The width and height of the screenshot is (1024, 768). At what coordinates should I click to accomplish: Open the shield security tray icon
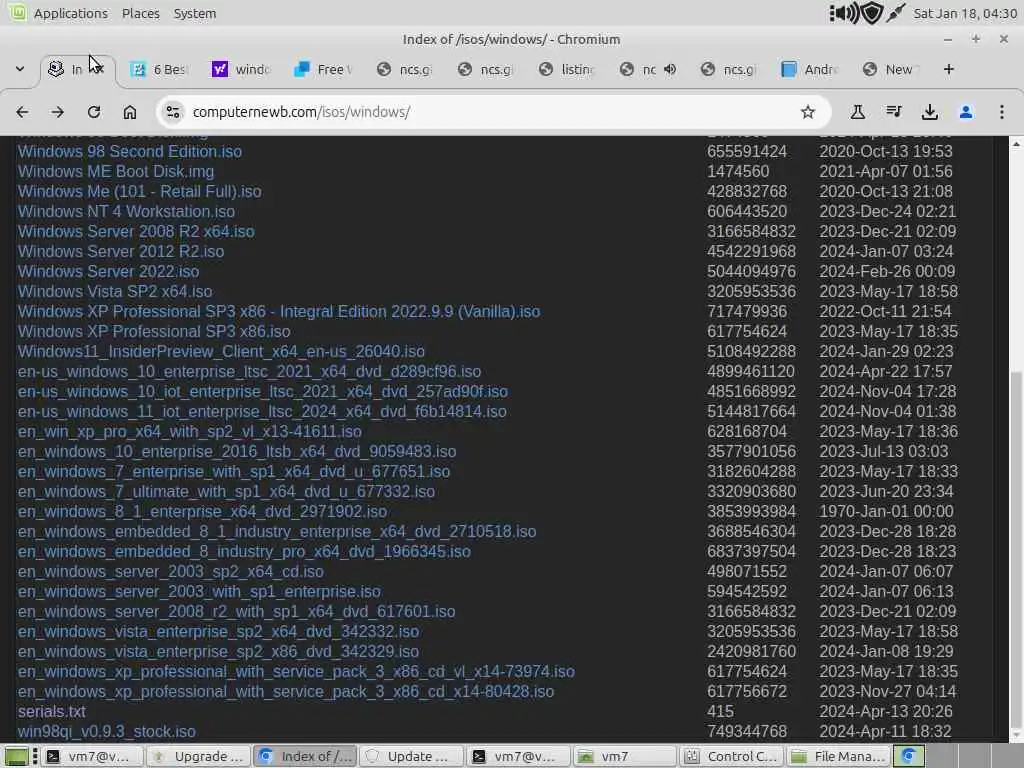pyautogui.click(x=872, y=13)
